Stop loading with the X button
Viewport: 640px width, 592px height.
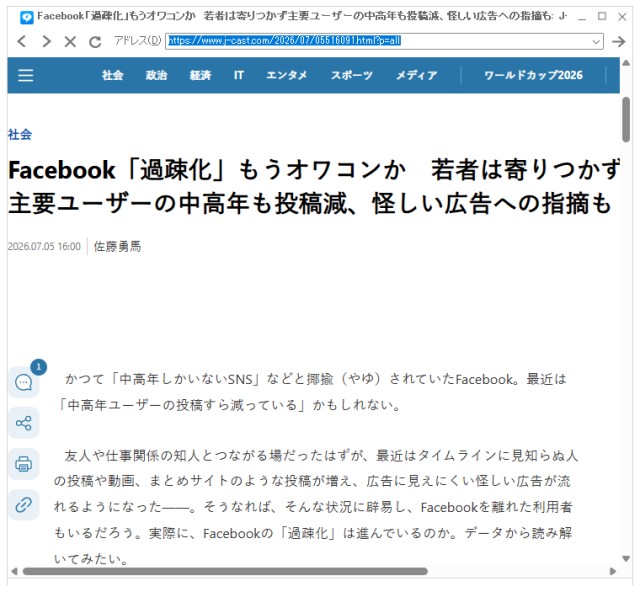pos(70,41)
